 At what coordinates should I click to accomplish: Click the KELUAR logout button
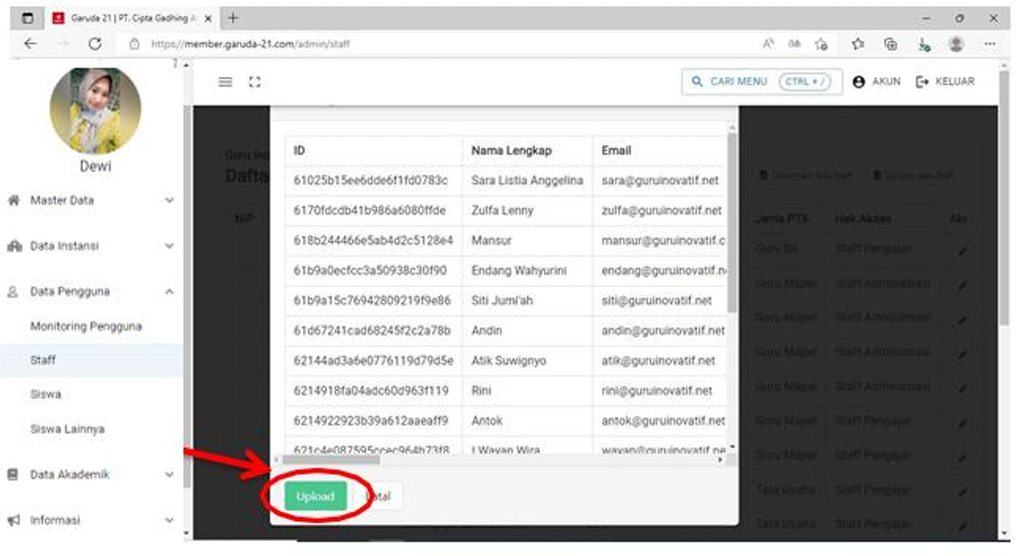point(945,82)
